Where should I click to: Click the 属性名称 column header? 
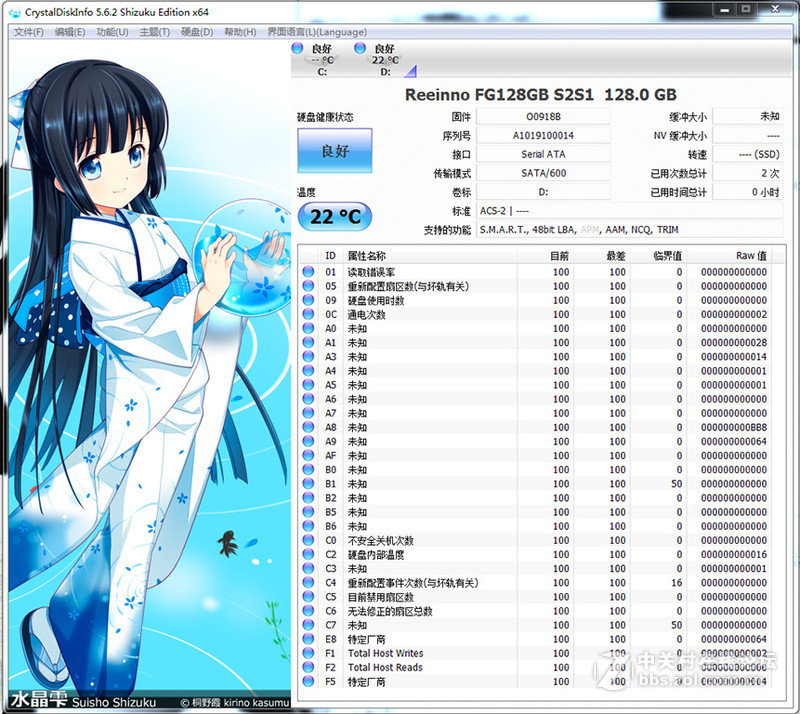click(366, 256)
